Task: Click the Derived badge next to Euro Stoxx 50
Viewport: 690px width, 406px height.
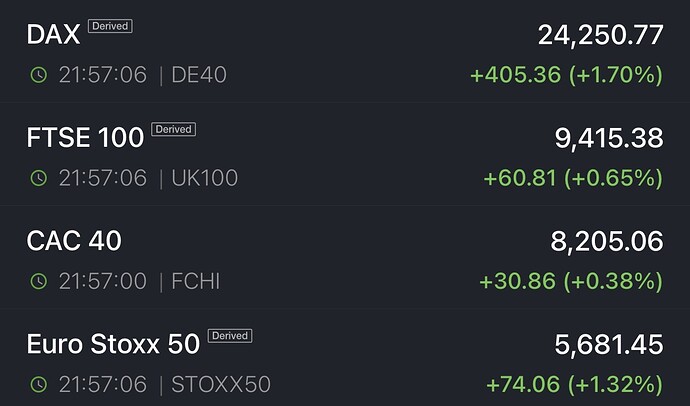Action: [x=229, y=335]
